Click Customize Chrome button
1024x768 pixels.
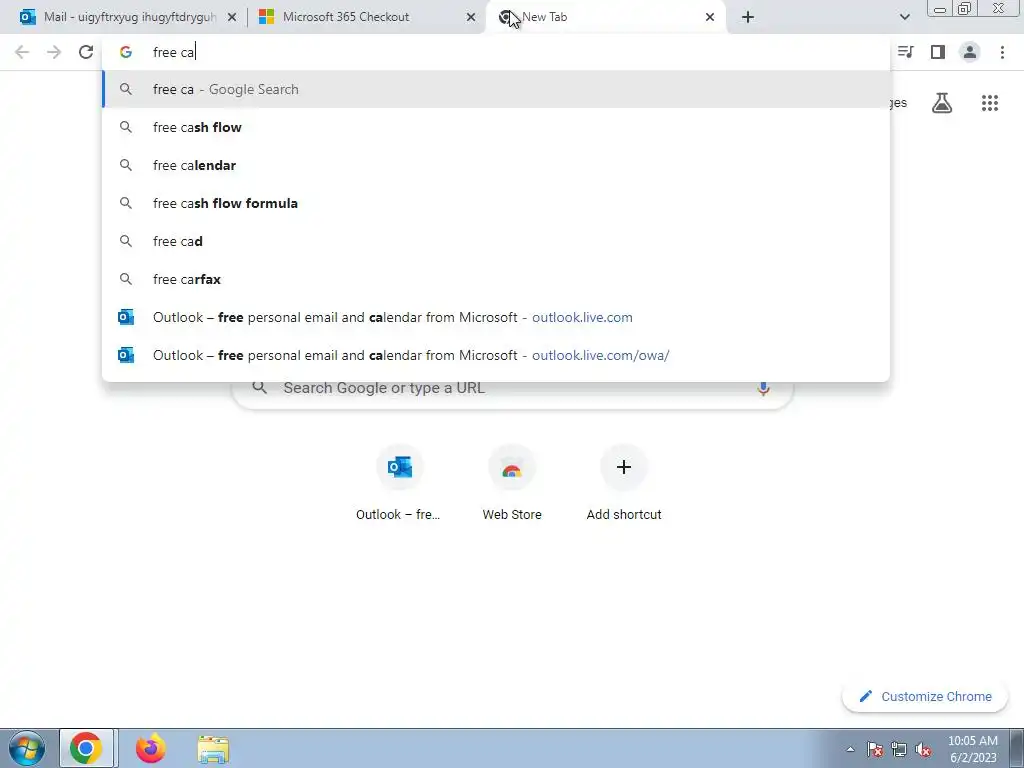925,696
